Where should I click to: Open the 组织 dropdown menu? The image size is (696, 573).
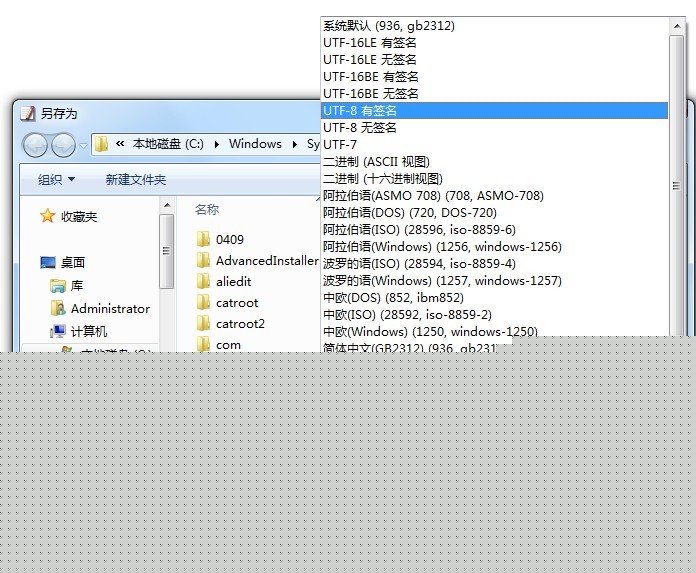click(x=56, y=180)
